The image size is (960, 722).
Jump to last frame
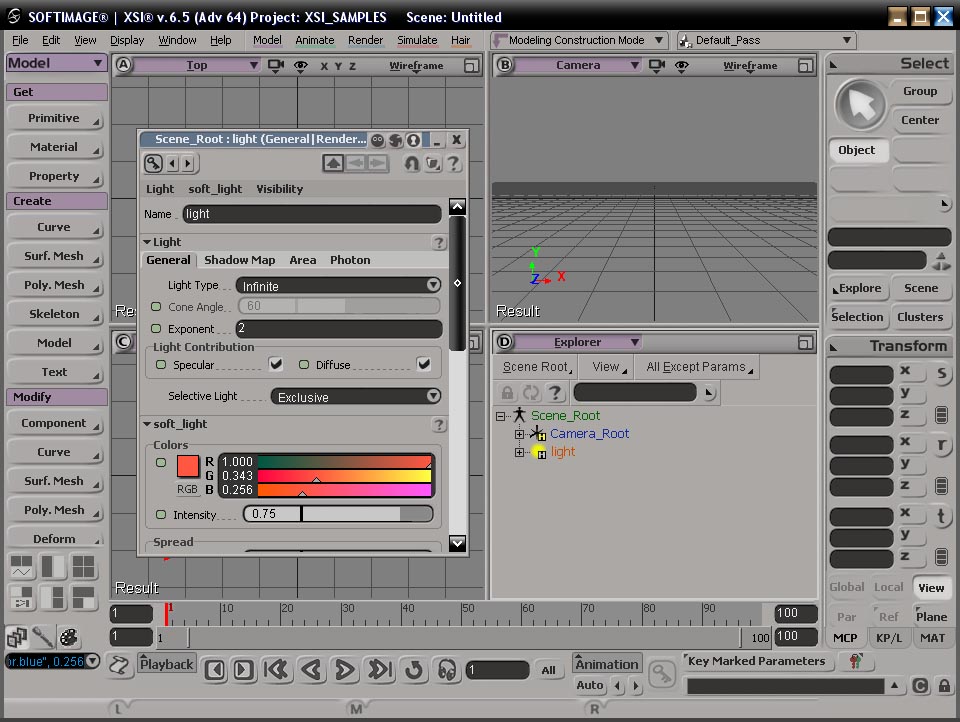point(380,670)
